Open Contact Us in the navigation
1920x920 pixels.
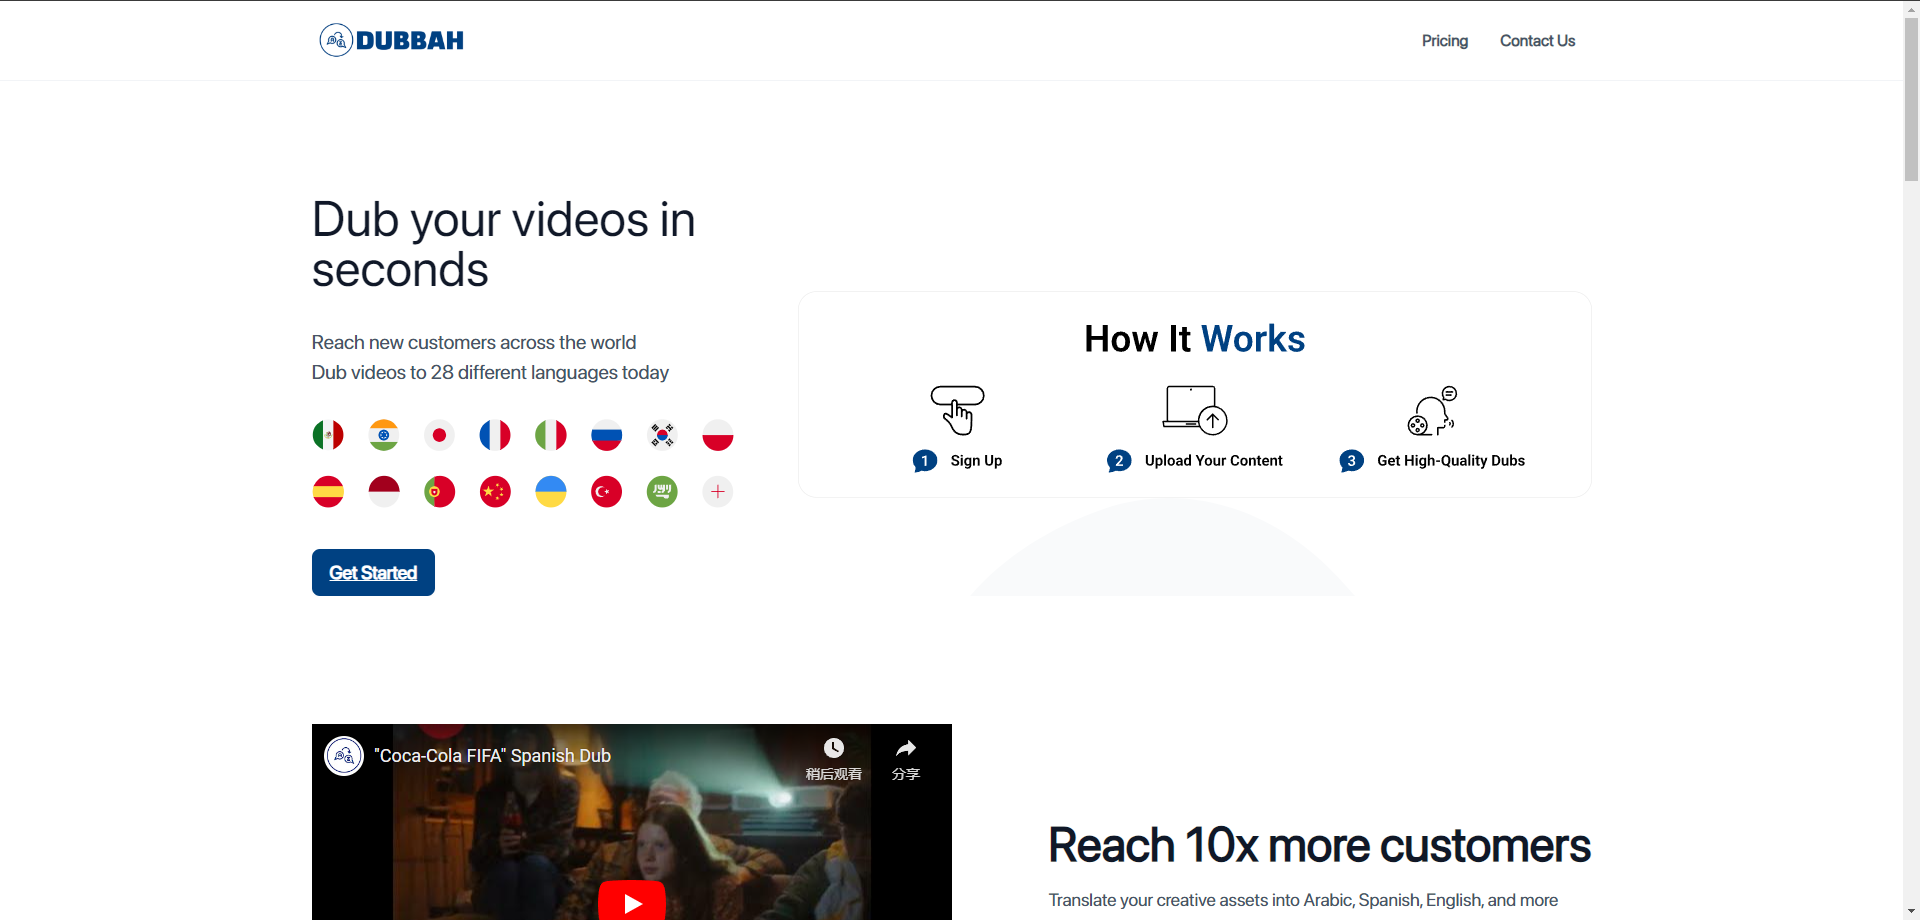pyautogui.click(x=1537, y=41)
